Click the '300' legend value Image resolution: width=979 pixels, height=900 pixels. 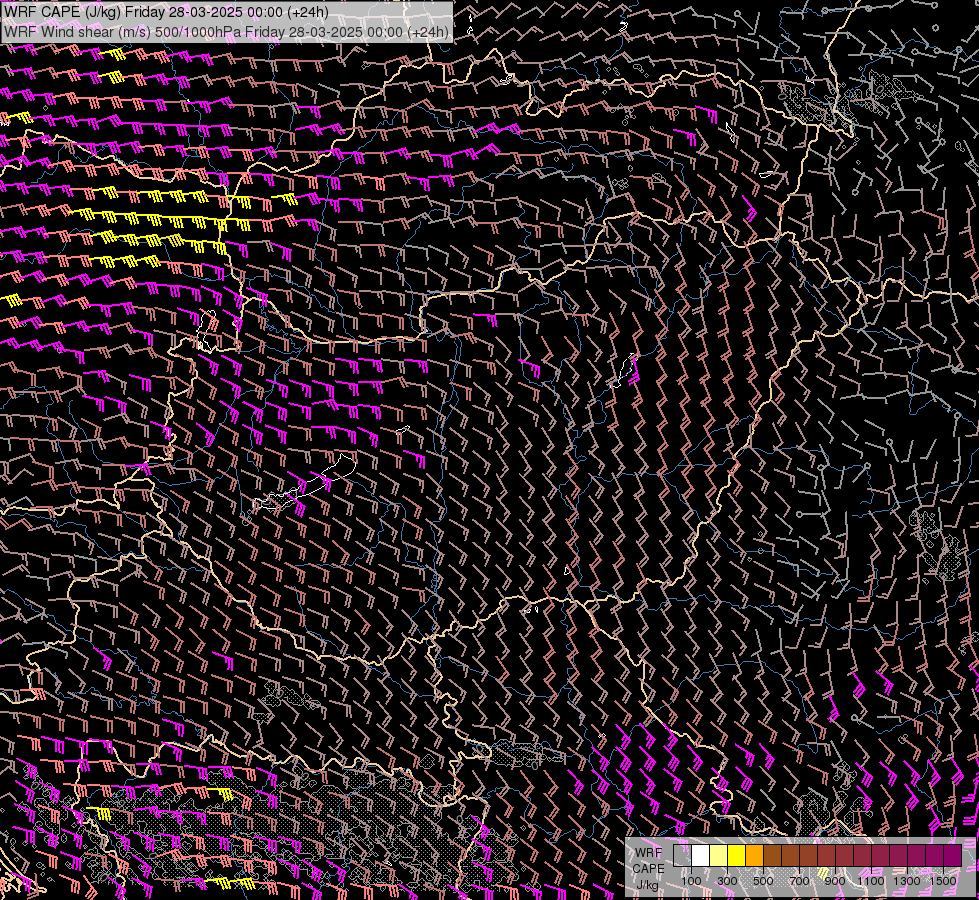(727, 881)
